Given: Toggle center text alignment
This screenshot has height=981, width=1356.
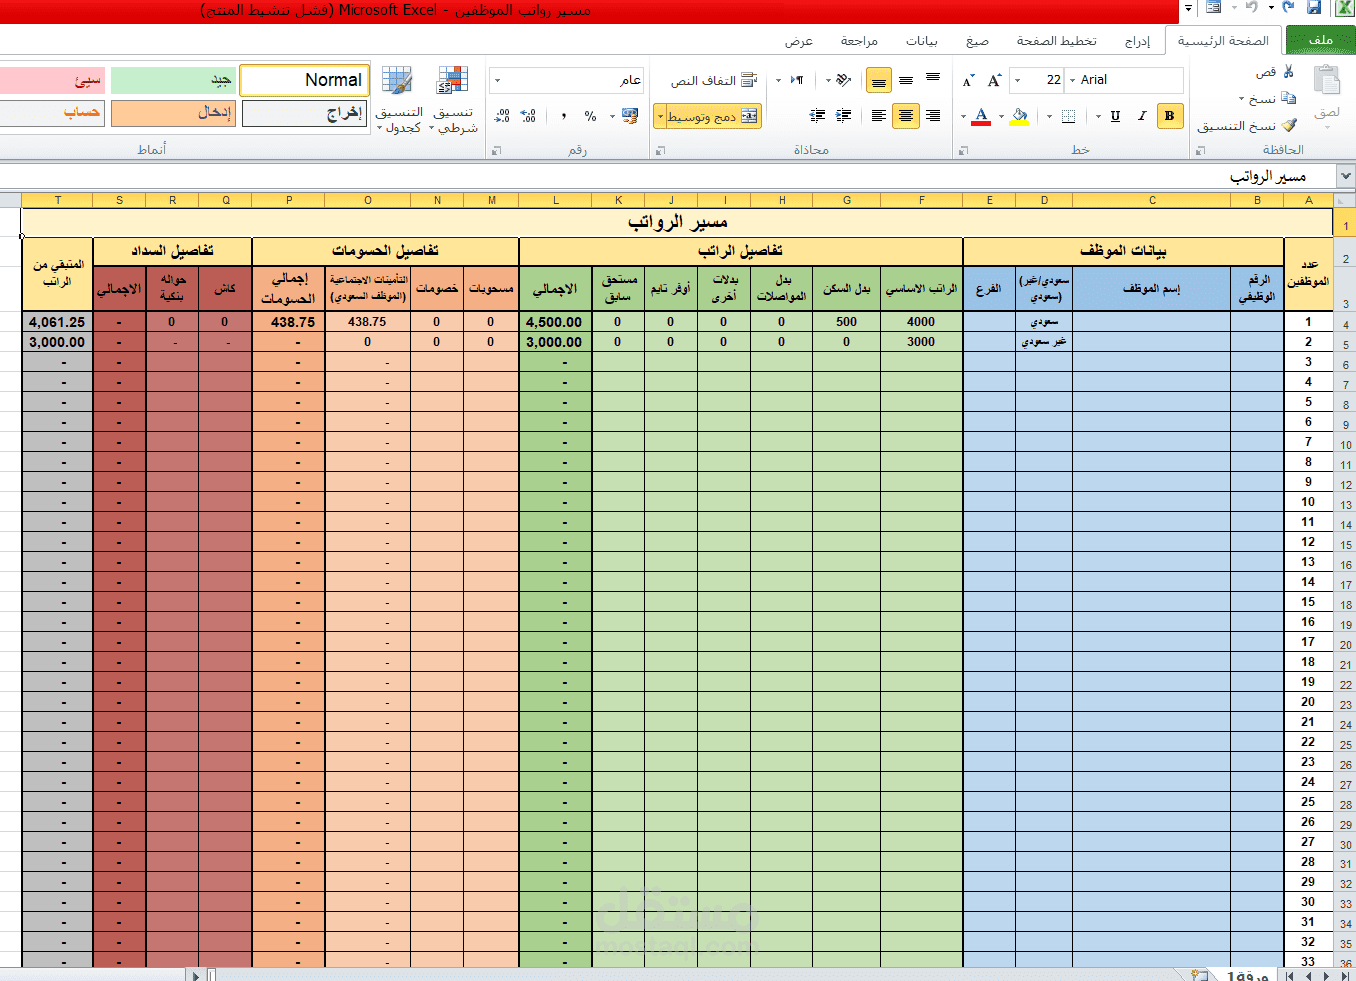Looking at the screenshot, I should 906,115.
